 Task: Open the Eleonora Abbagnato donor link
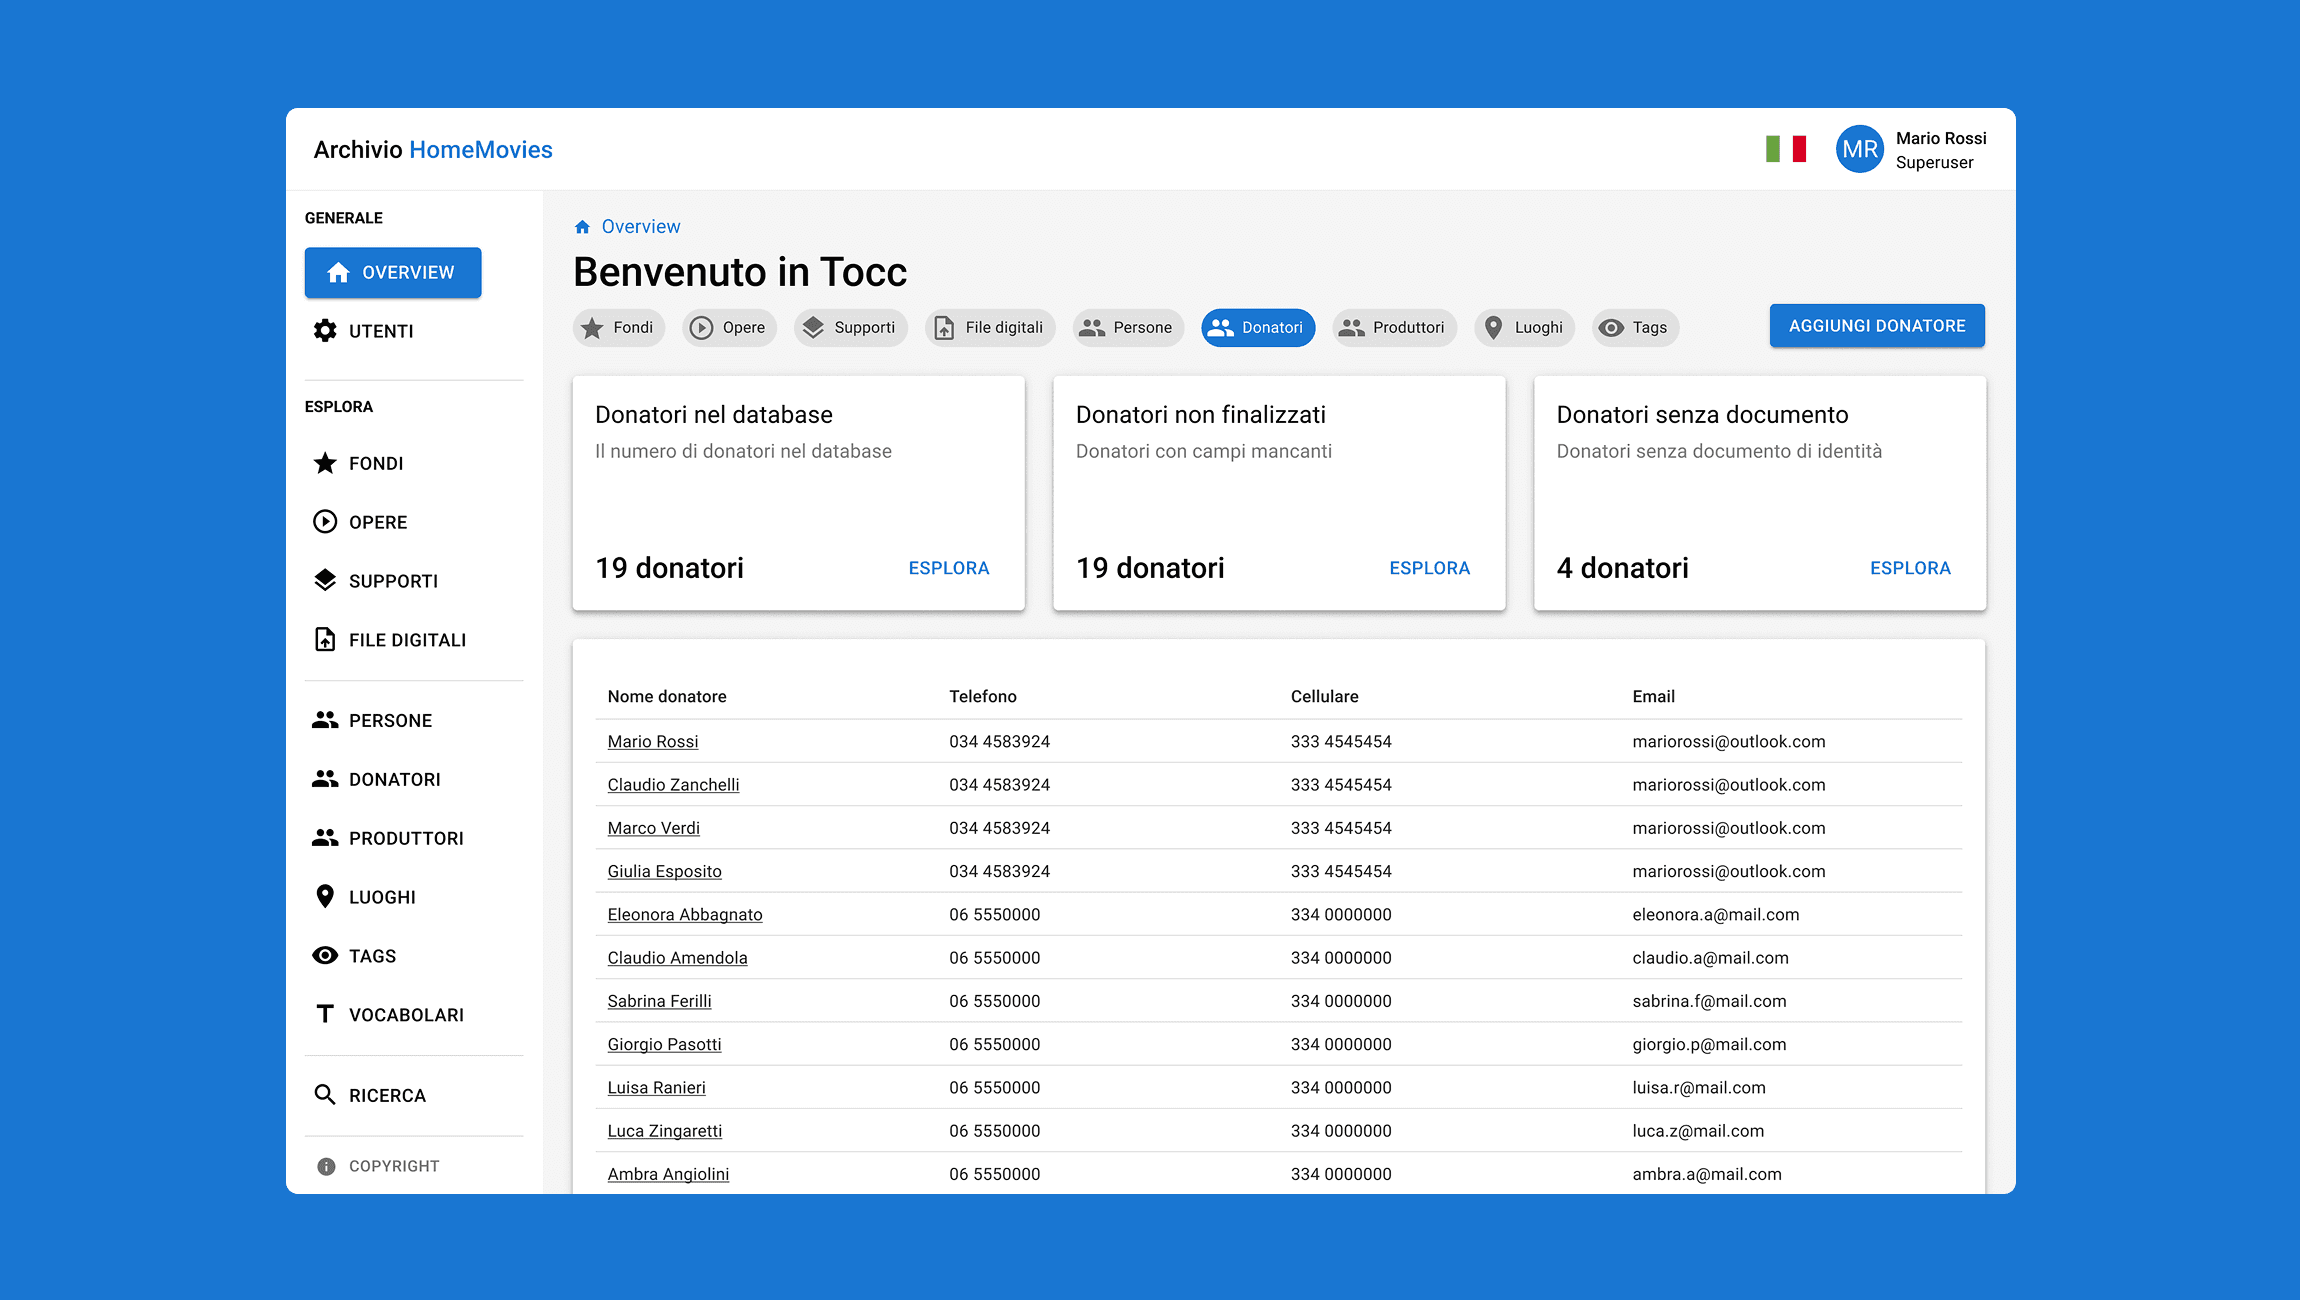[x=684, y=915]
